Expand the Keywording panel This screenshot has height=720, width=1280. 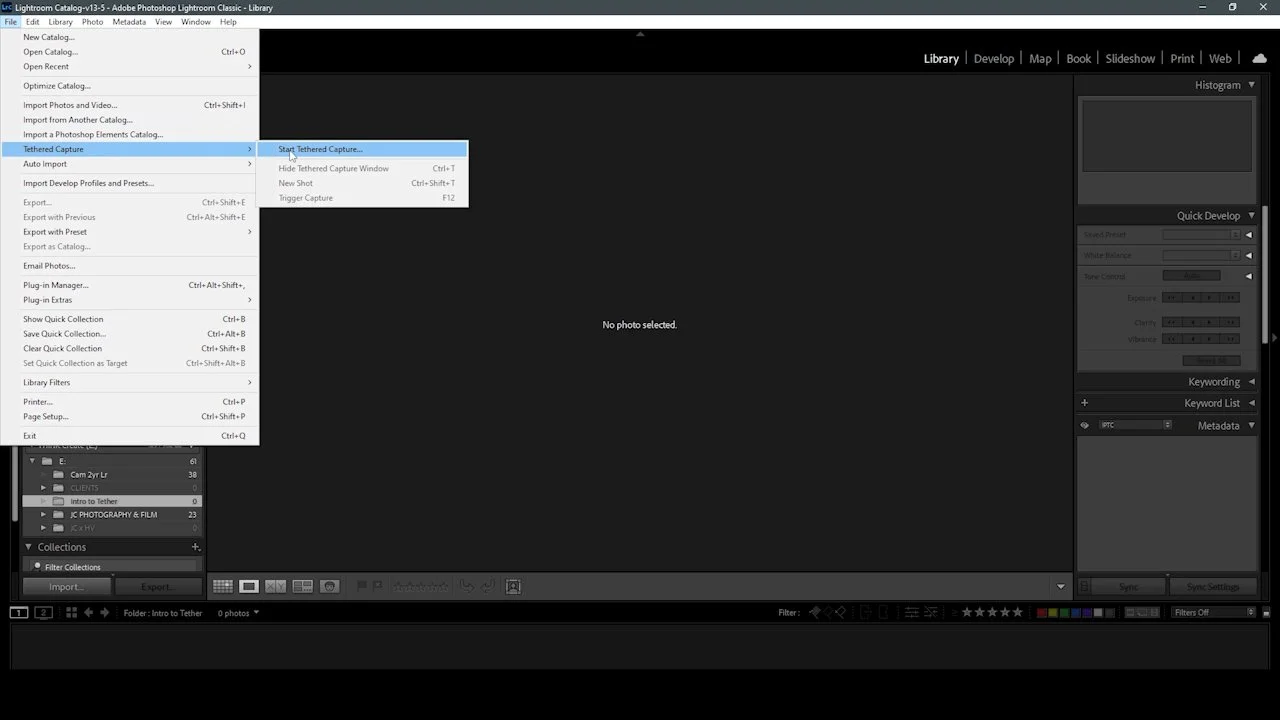(x=1251, y=382)
